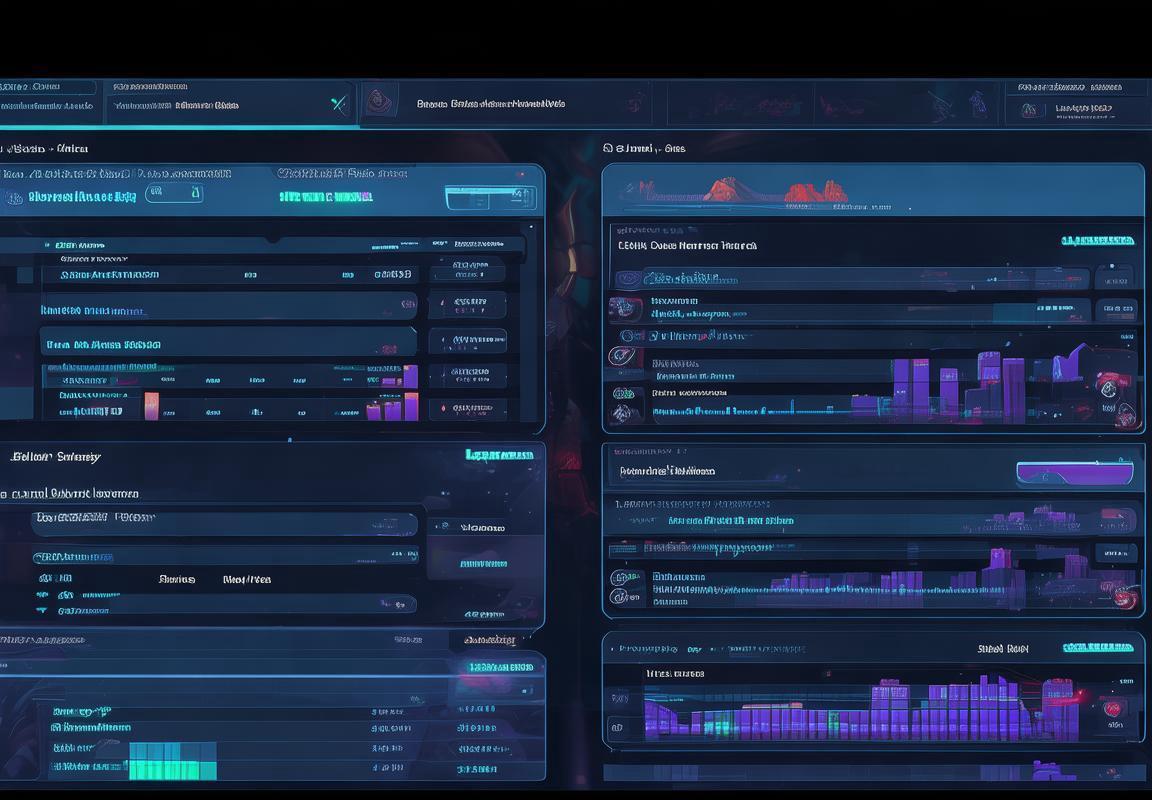Screen dimensions: 1152x800
Task: Select the round badge icon in the upper-left panel header
Action: pyautogui.click(x=13, y=197)
